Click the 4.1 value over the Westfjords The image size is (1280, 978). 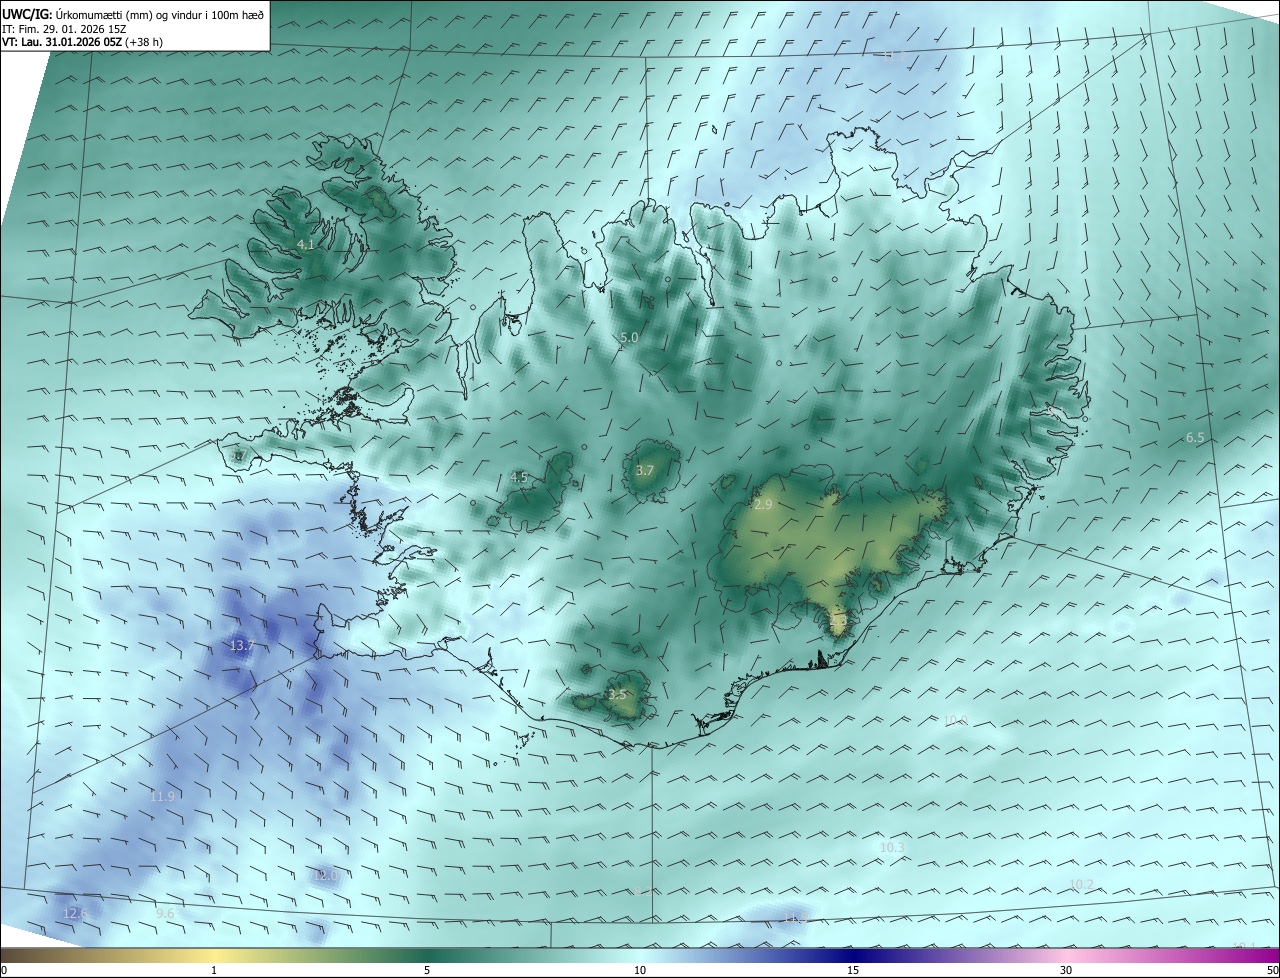coord(305,244)
